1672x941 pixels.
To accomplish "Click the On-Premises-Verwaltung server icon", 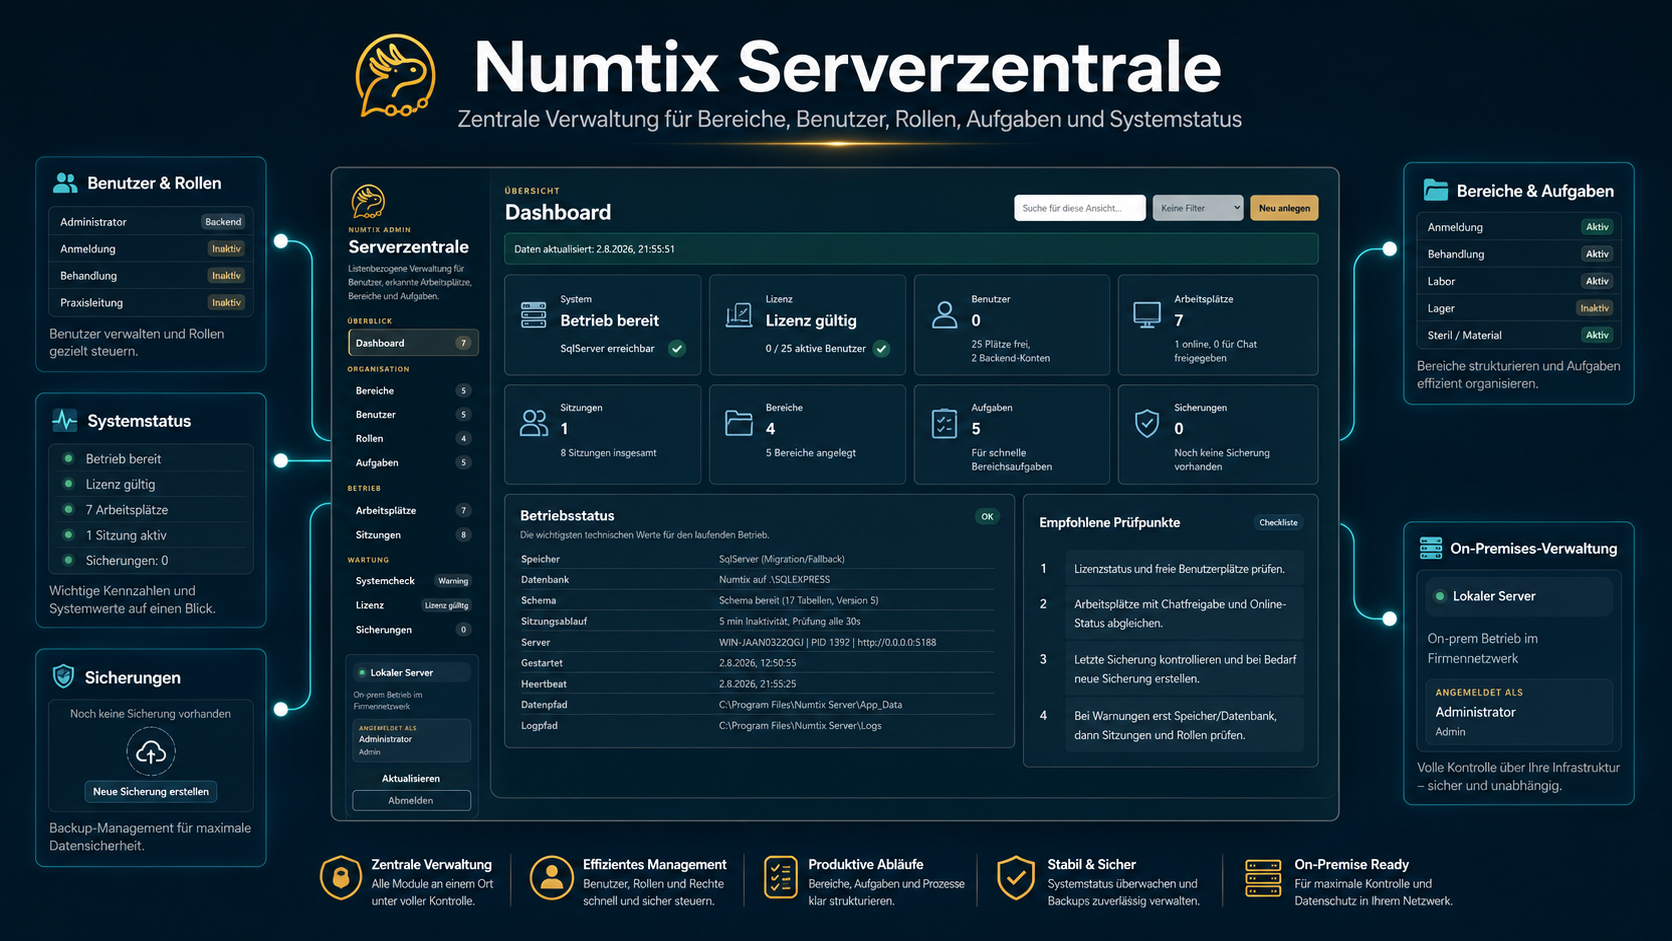I will (x=1431, y=548).
